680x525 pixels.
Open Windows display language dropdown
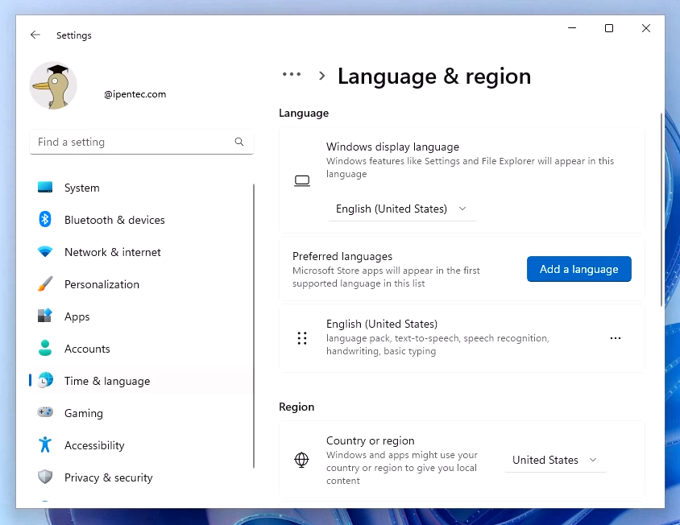(x=402, y=209)
